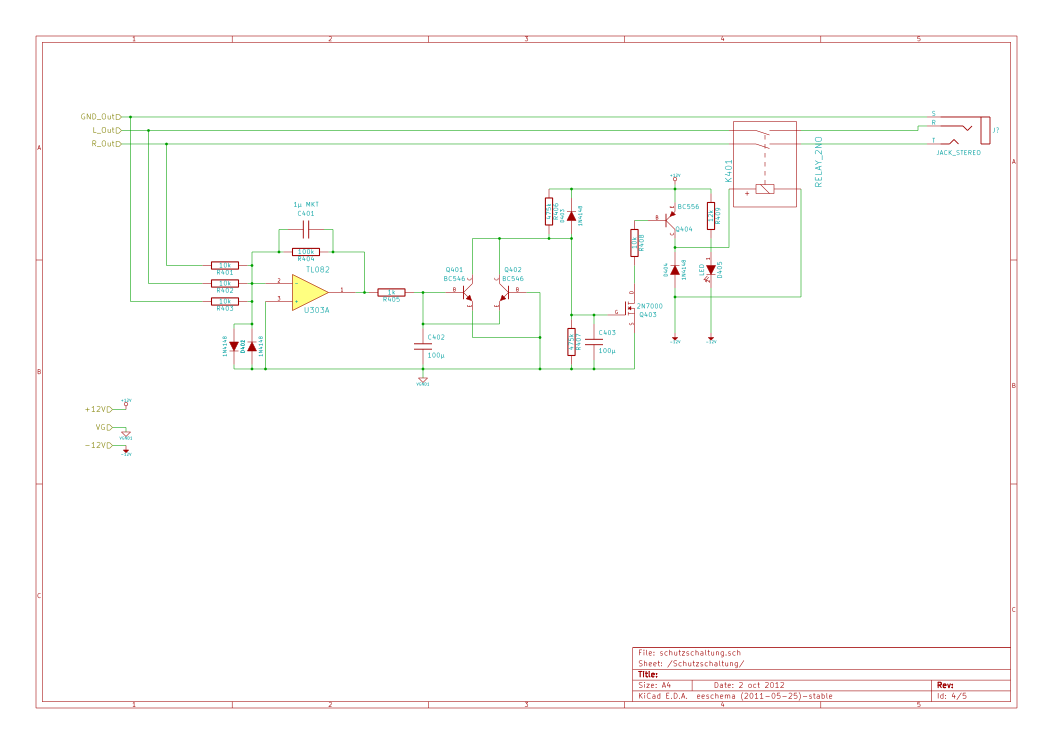Click the 2N7000 value label
Viewport: 1053px width, 744px height.
coord(650,306)
